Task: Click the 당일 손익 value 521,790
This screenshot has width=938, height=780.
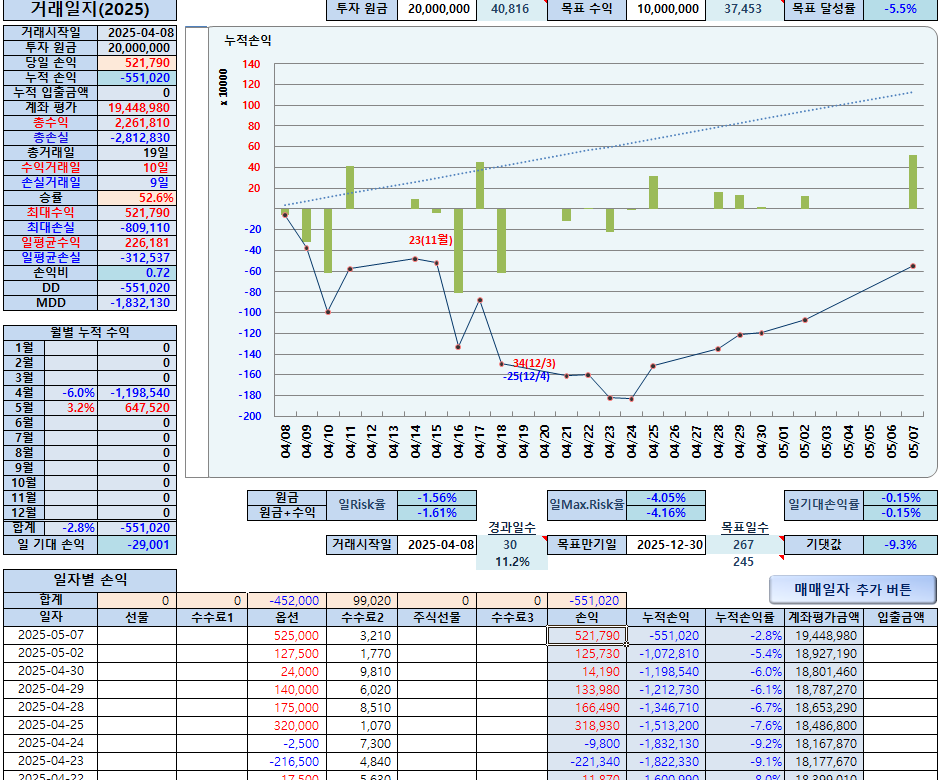Action: 137,63
